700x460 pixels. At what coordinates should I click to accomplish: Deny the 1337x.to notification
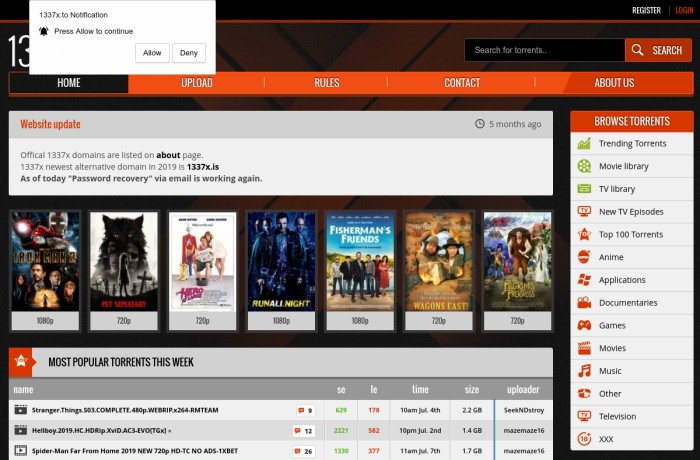(x=189, y=53)
